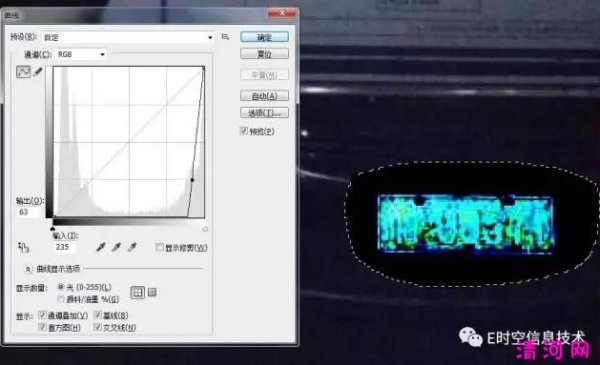Open the 通道 RGB channel dropdown
600x365 pixels.
(x=81, y=54)
